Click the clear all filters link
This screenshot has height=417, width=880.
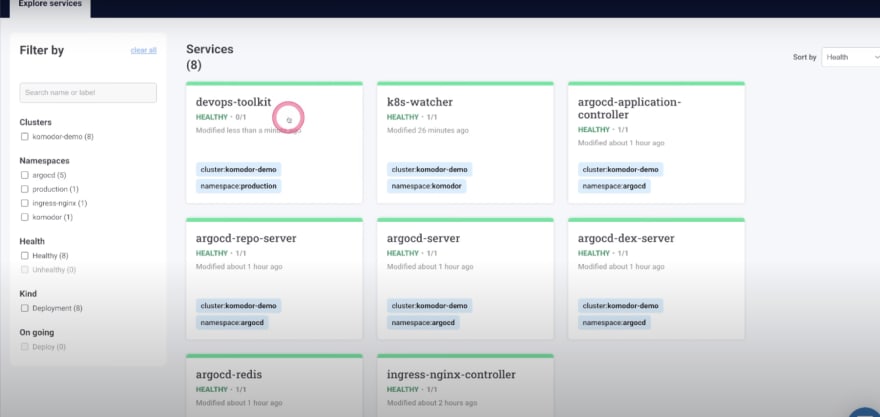pyautogui.click(x=144, y=51)
